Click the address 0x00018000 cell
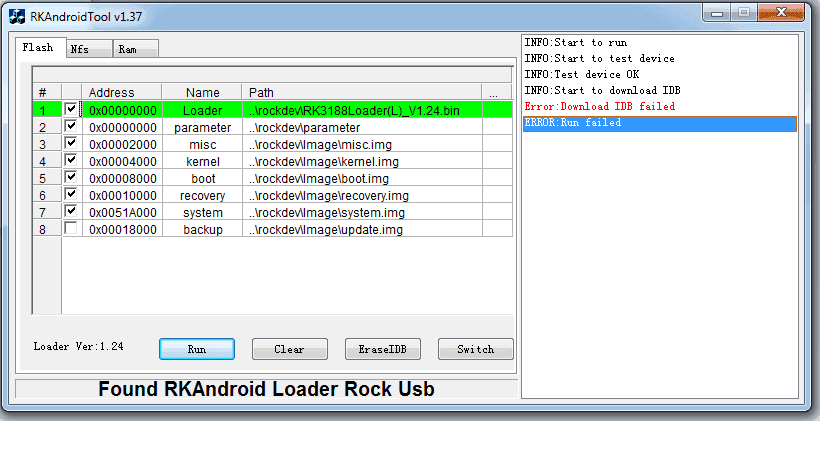The width and height of the screenshot is (820, 462). tap(122, 230)
